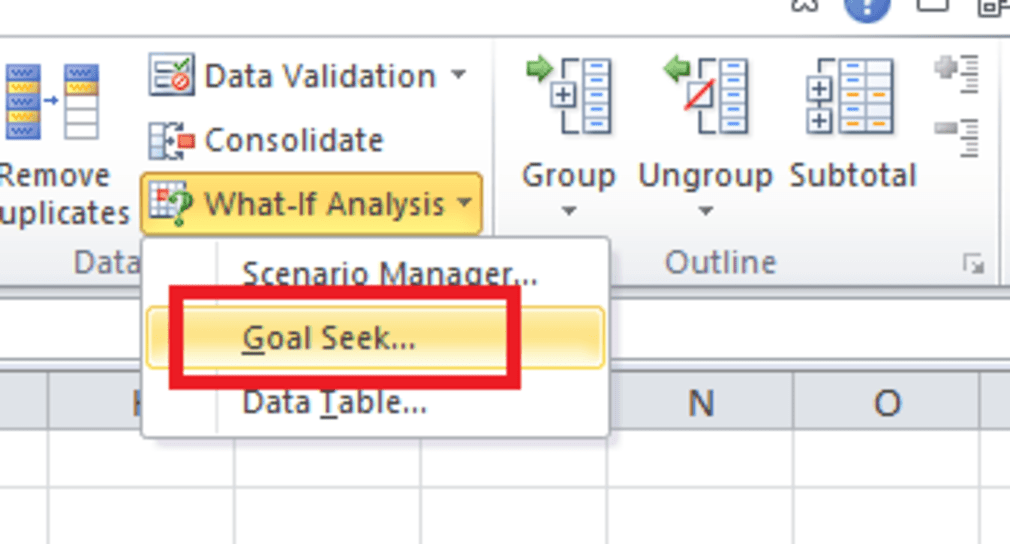Screen dimensions: 1010x544
Task: Open the Outline group dialog launcher
Action: tap(972, 263)
